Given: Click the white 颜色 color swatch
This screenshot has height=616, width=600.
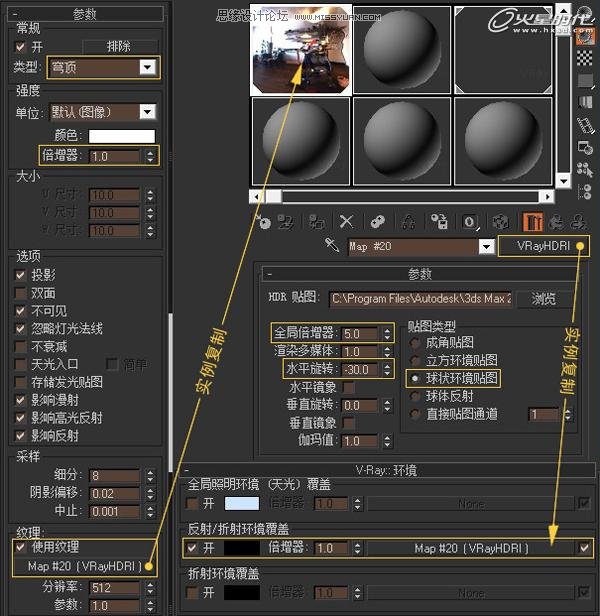Looking at the screenshot, I should click(x=122, y=135).
